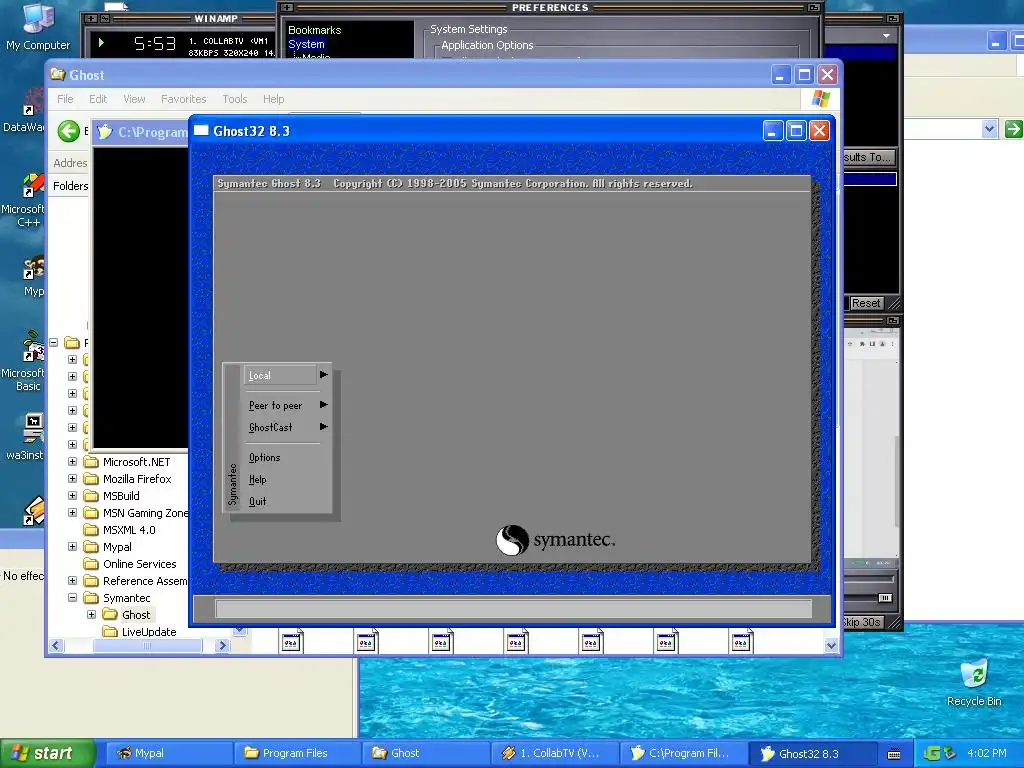Click the Reset button in background panel
This screenshot has width=1024, height=768.
coord(866,303)
